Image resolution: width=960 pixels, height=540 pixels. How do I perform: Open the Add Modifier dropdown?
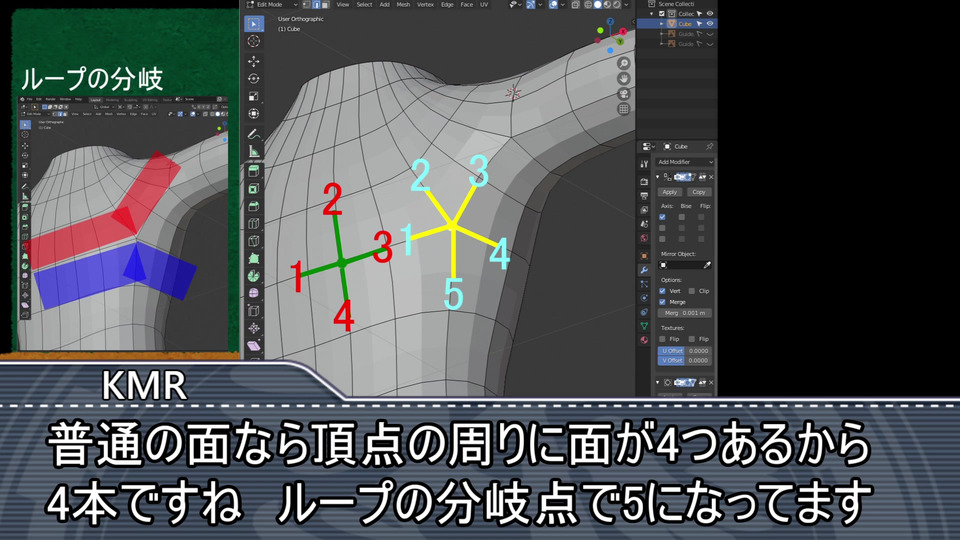[x=685, y=162]
